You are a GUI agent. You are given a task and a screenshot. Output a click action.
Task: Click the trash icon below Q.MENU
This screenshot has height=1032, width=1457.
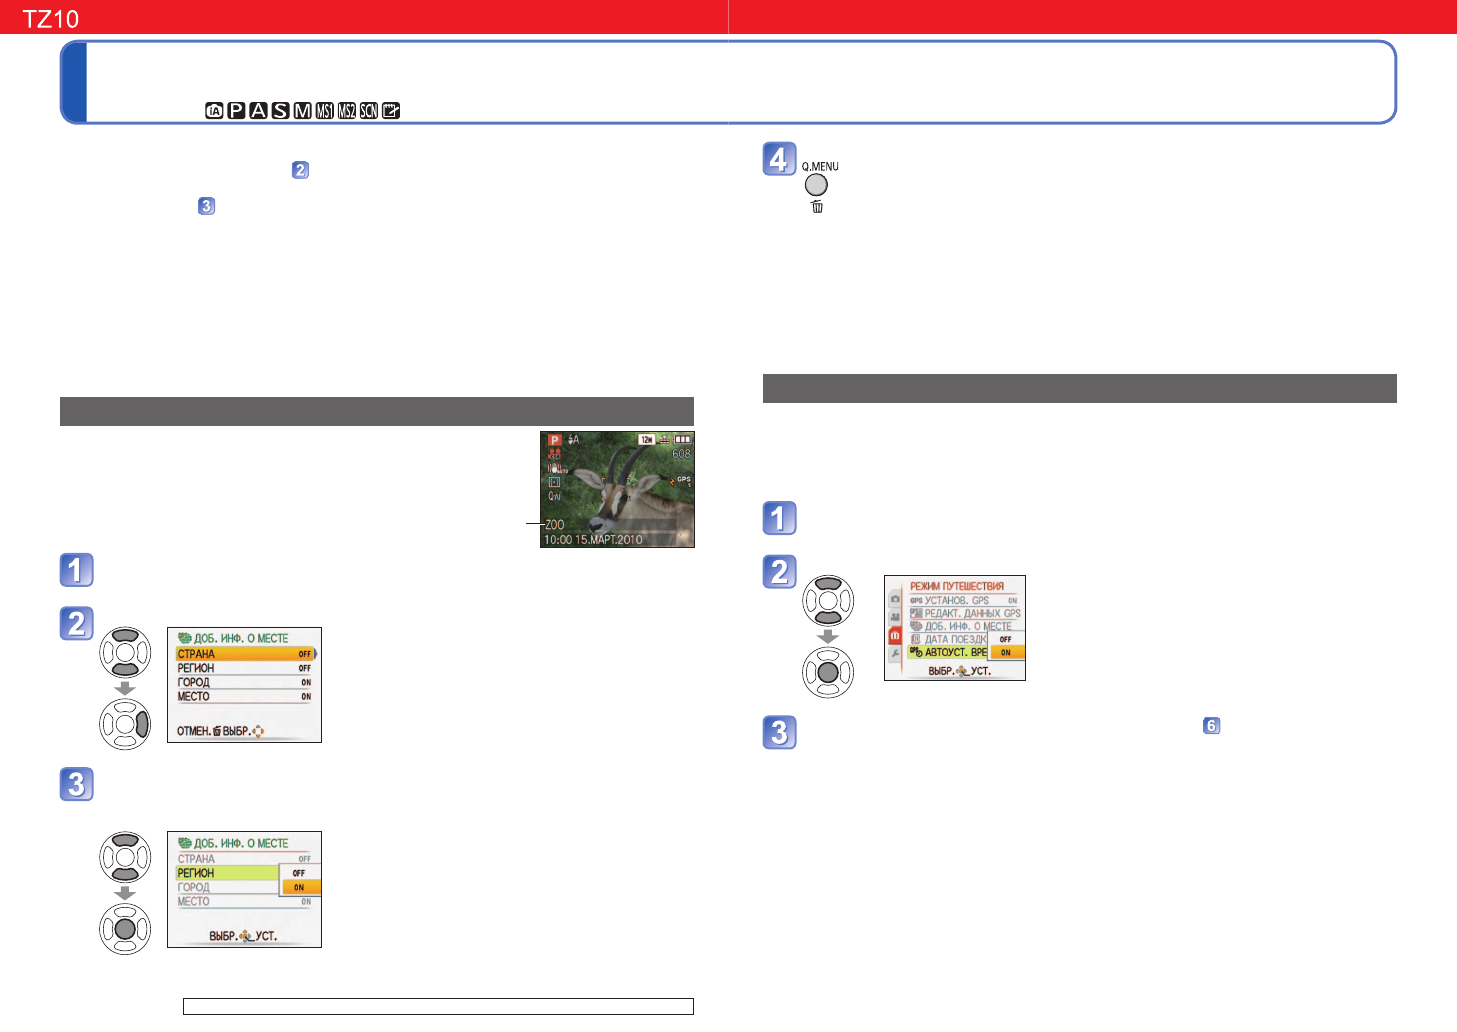click(817, 207)
